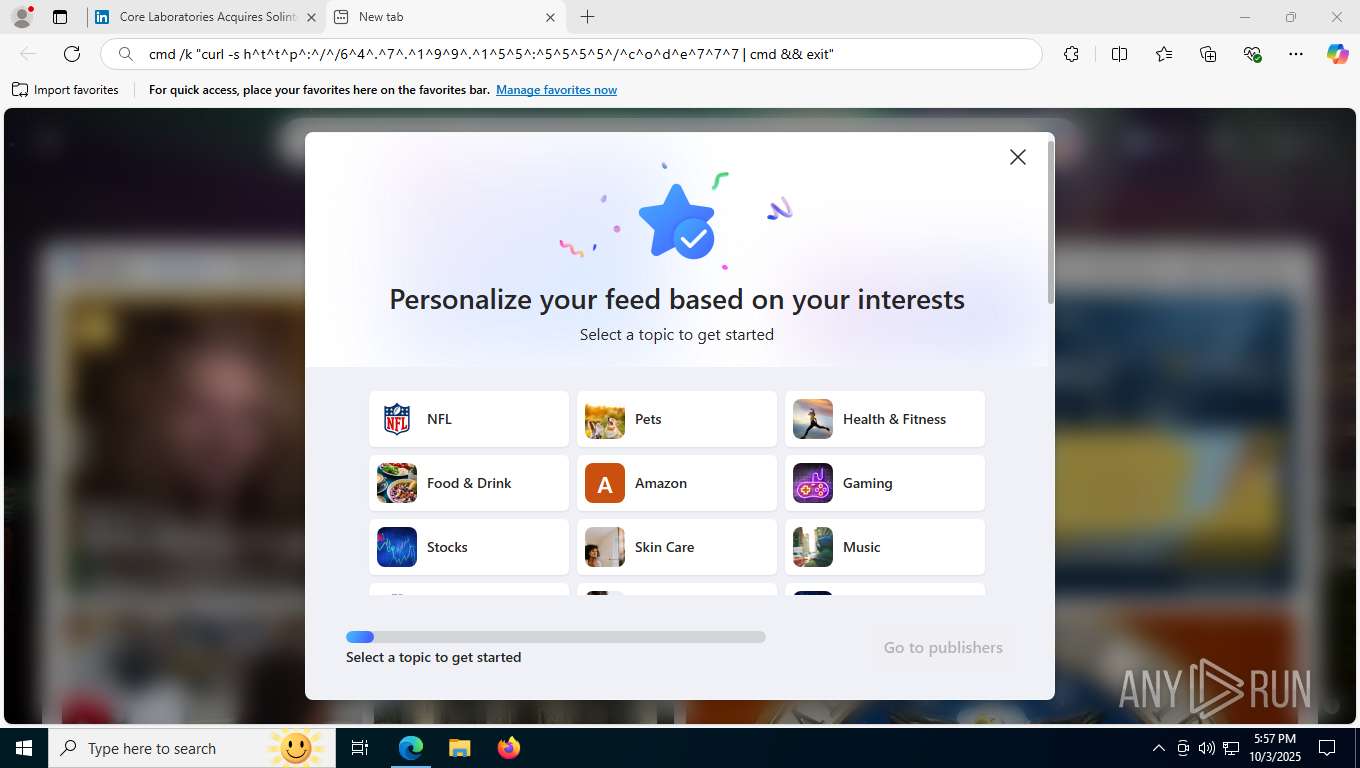Select the Food & Drink topic
Image resolution: width=1360 pixels, height=768 pixels.
469,483
